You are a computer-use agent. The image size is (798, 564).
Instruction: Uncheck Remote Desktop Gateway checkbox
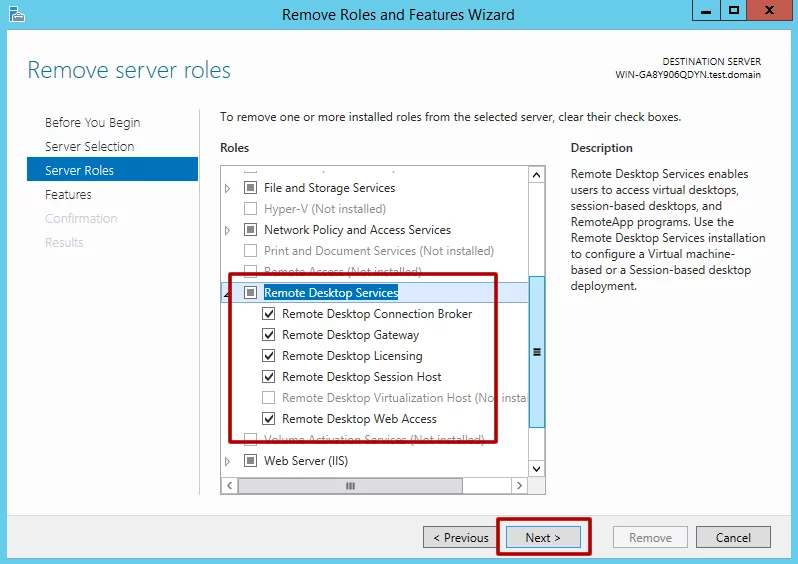tap(269, 335)
